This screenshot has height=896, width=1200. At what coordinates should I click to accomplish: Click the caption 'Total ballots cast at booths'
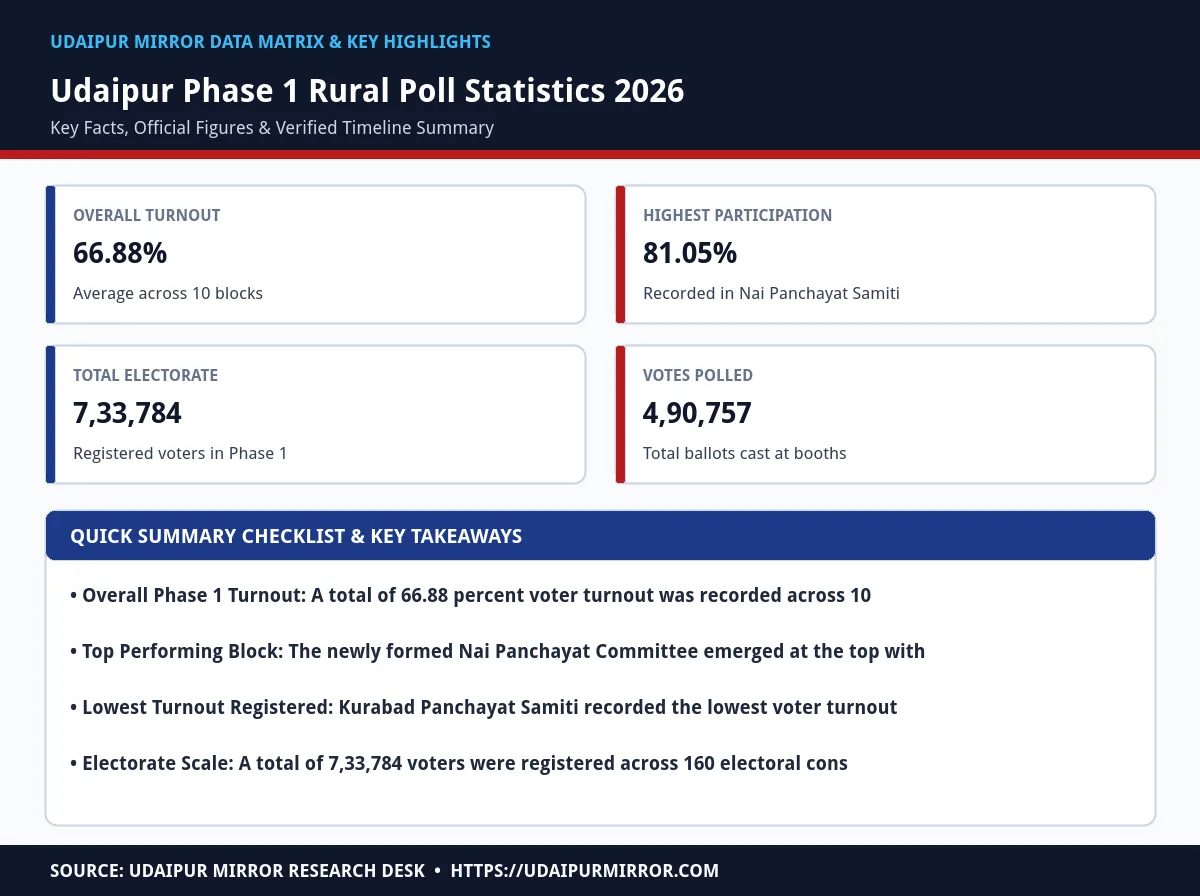[744, 454]
